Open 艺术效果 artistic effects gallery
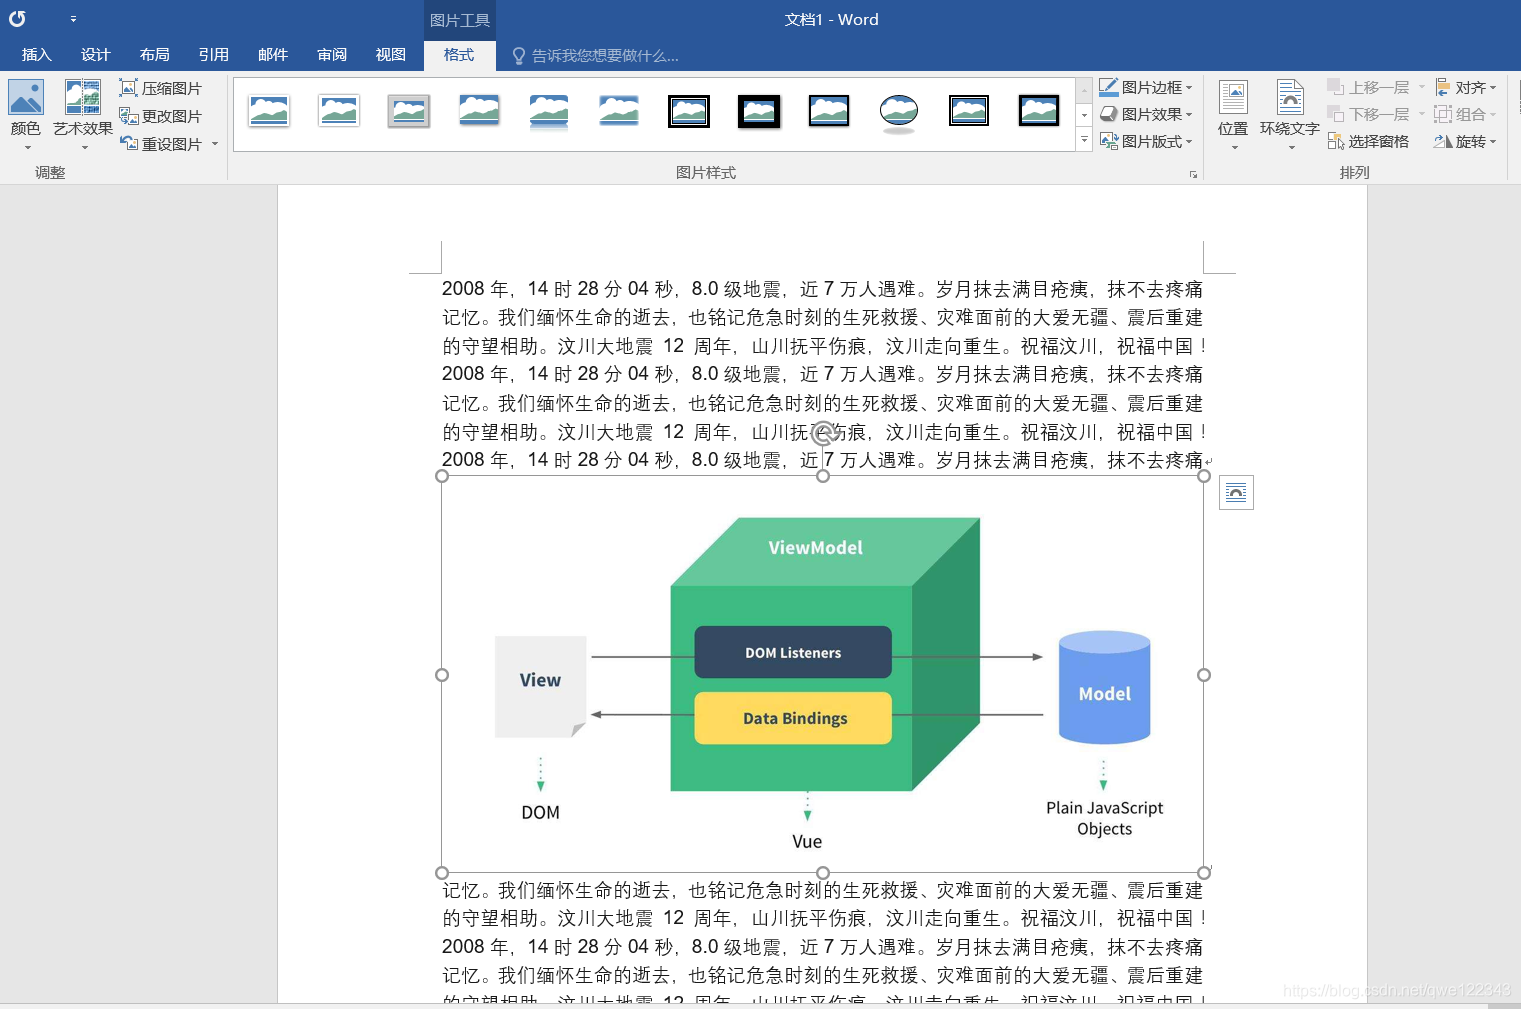This screenshot has height=1009, width=1521. pos(83,114)
